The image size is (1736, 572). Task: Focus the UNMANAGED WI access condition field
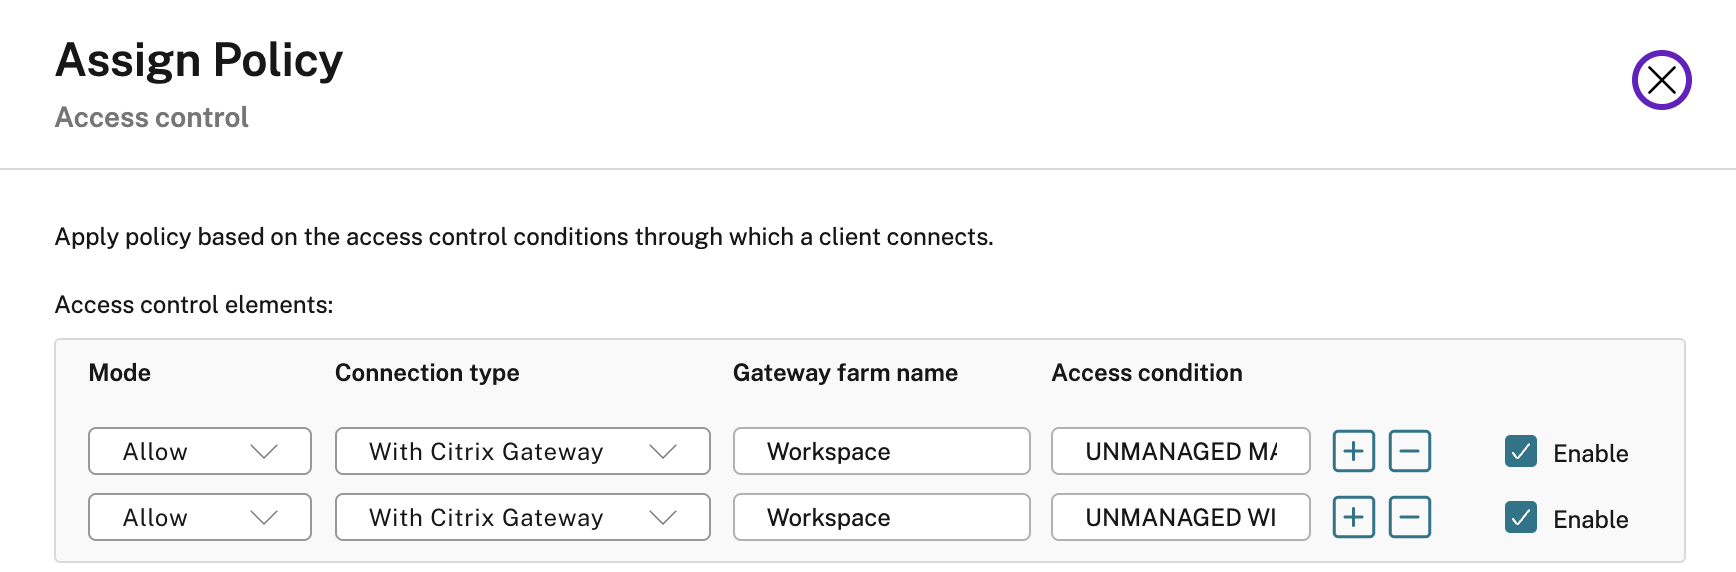tap(1180, 517)
